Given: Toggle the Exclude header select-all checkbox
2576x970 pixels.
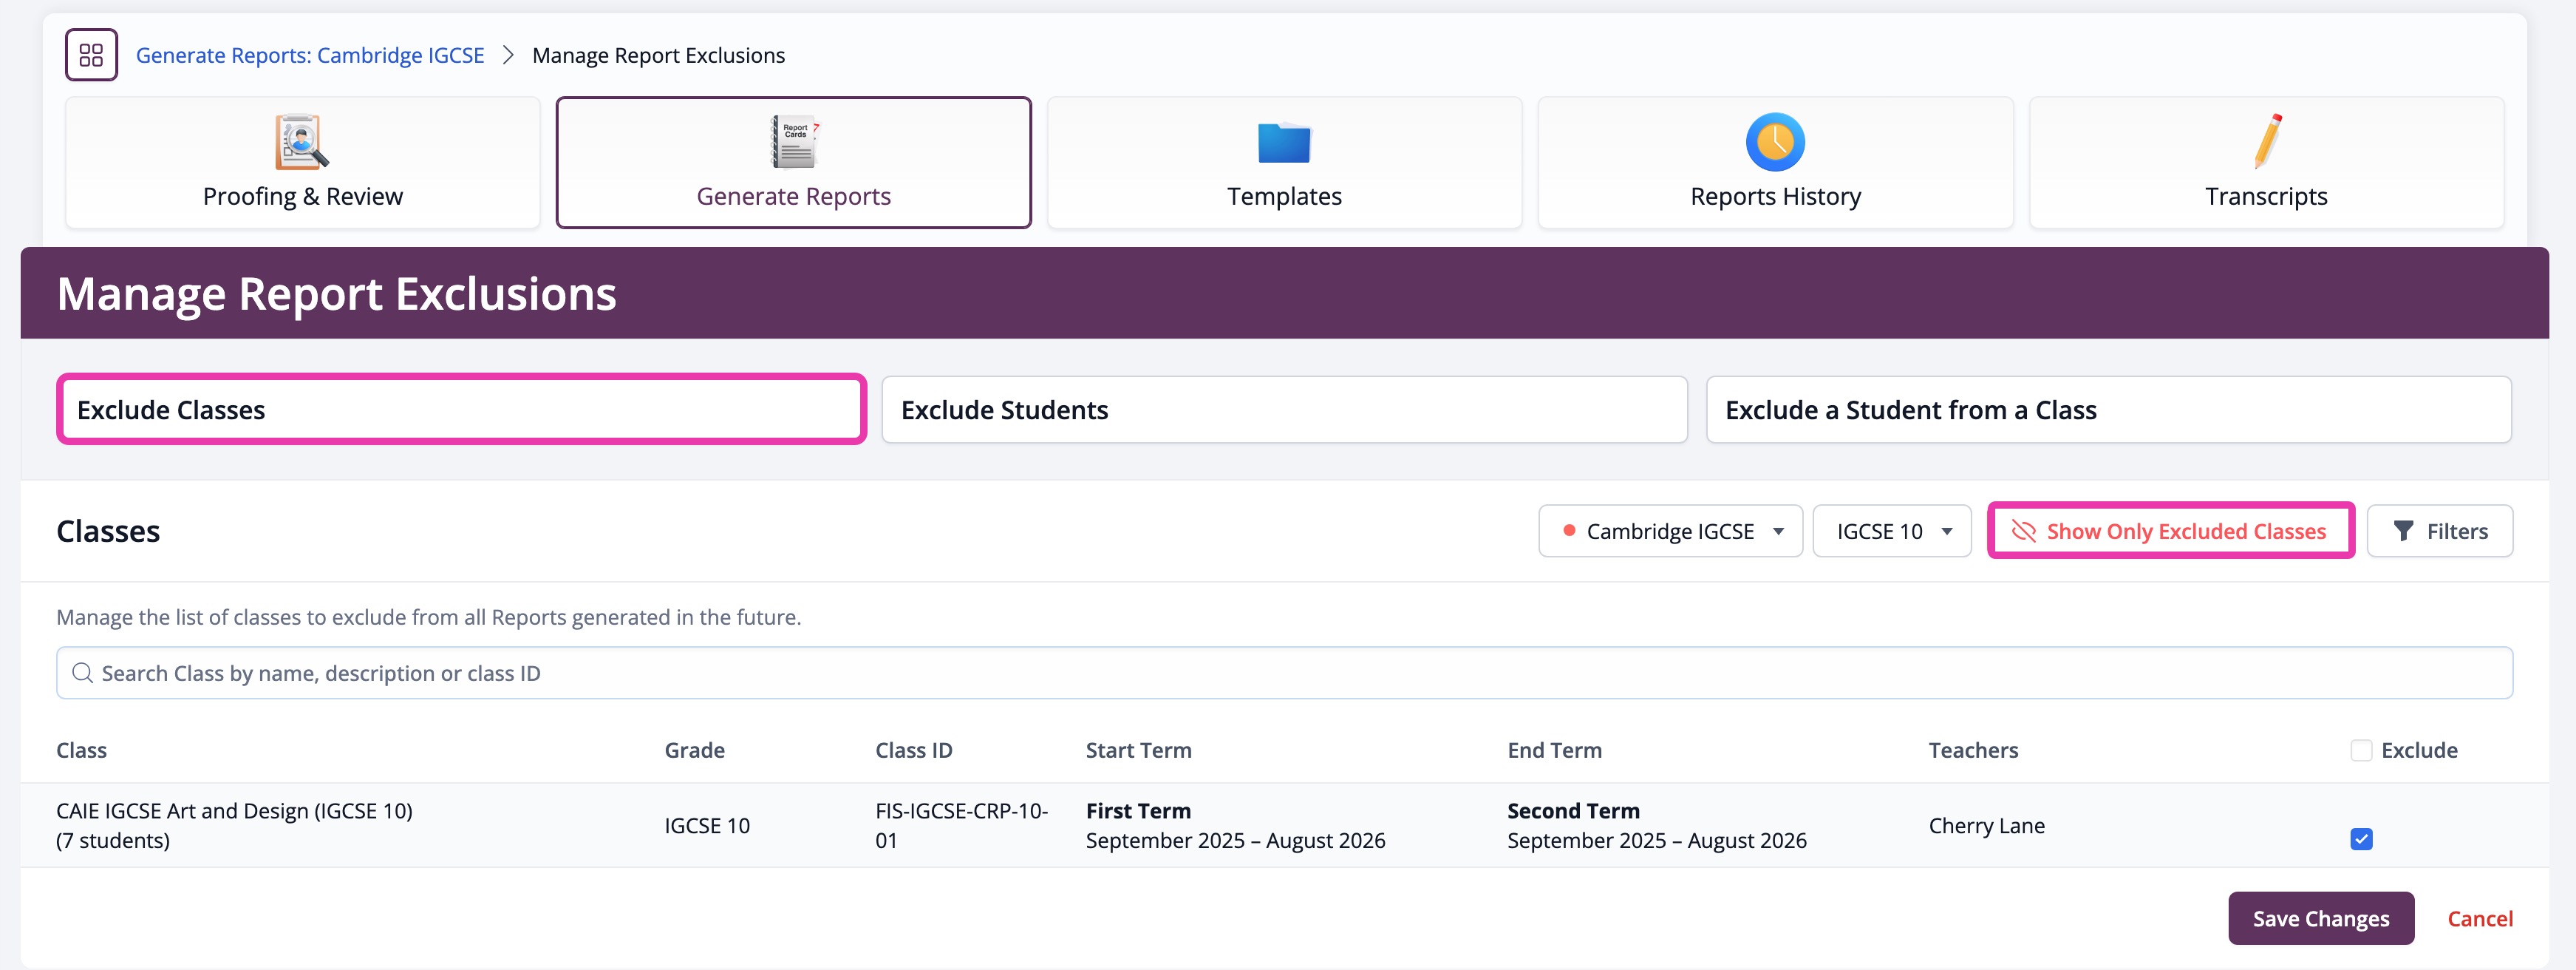Looking at the screenshot, I should [2361, 750].
